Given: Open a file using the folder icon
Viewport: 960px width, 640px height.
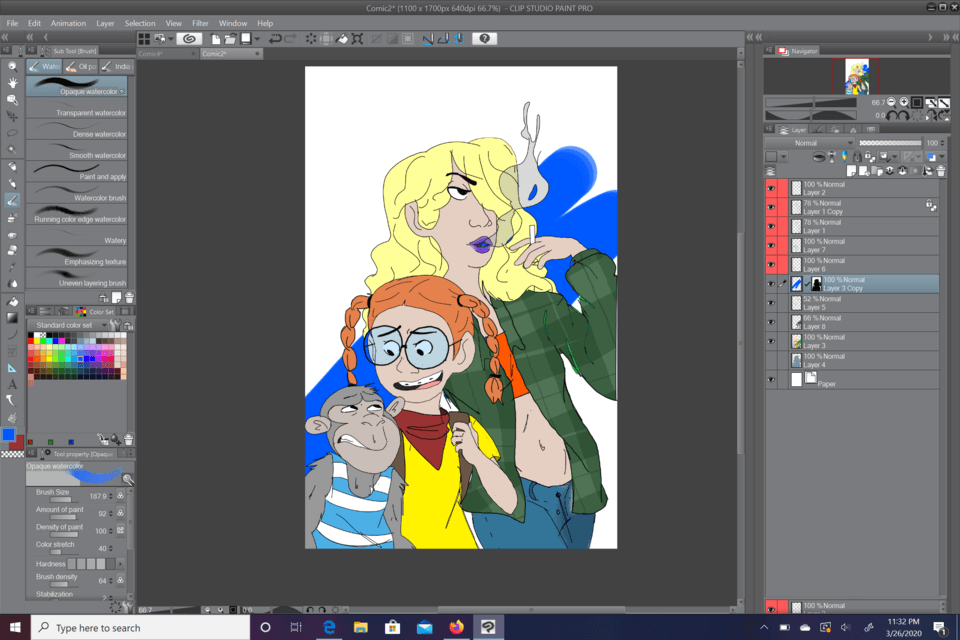Looking at the screenshot, I should point(230,39).
